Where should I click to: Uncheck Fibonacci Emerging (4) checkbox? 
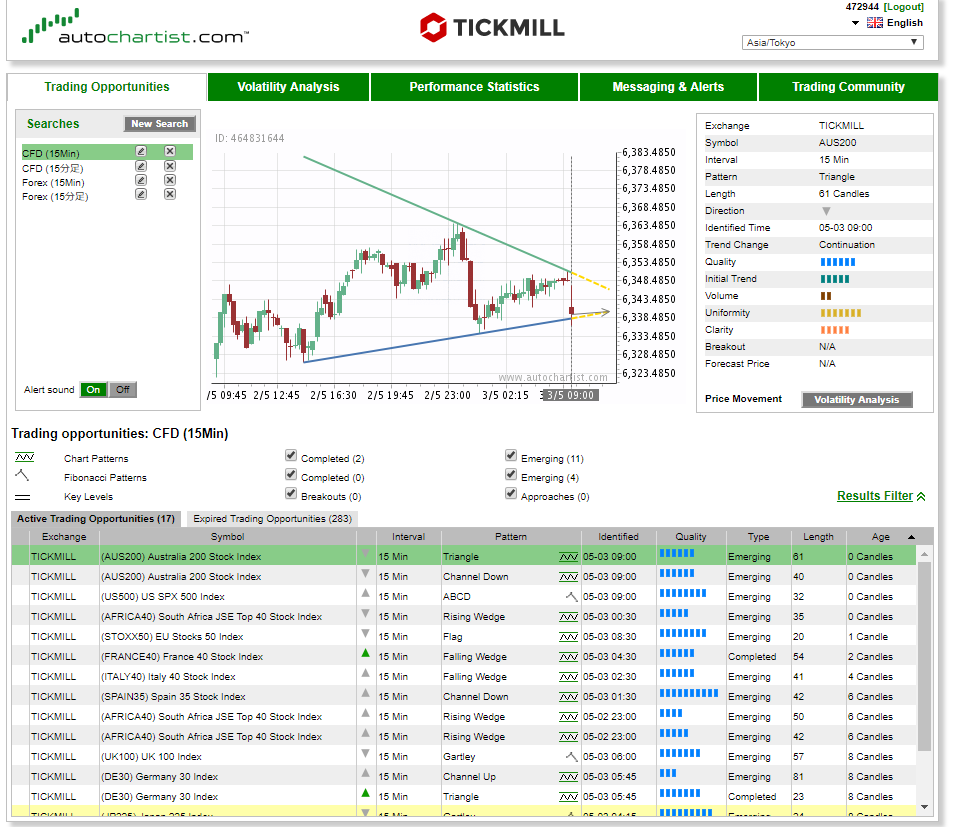pos(511,474)
